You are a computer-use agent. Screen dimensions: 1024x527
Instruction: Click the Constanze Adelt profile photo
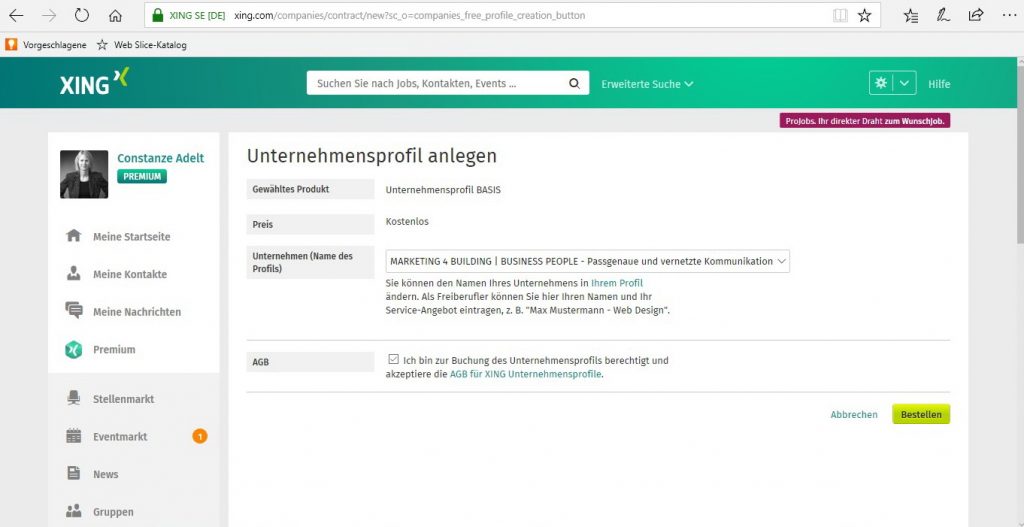pos(84,174)
